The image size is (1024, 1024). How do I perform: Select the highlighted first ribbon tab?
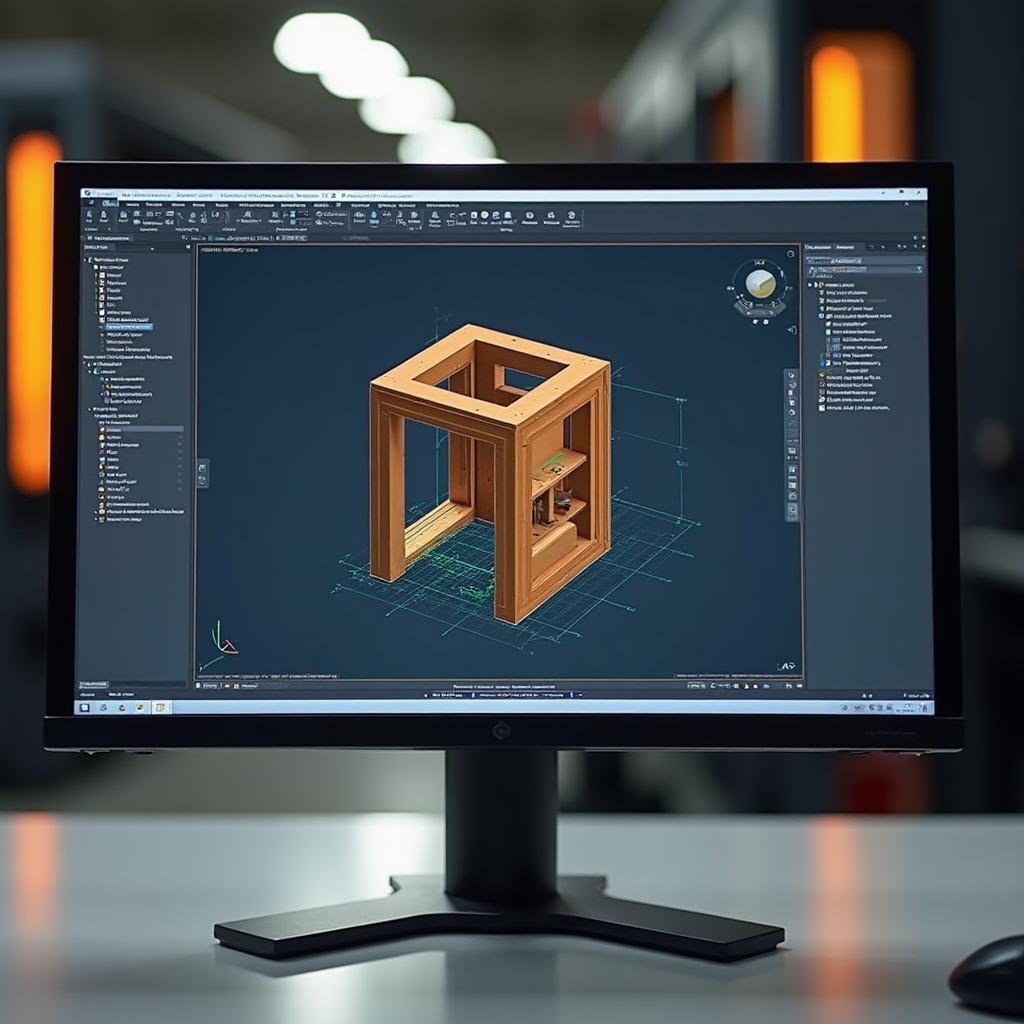click(110, 204)
